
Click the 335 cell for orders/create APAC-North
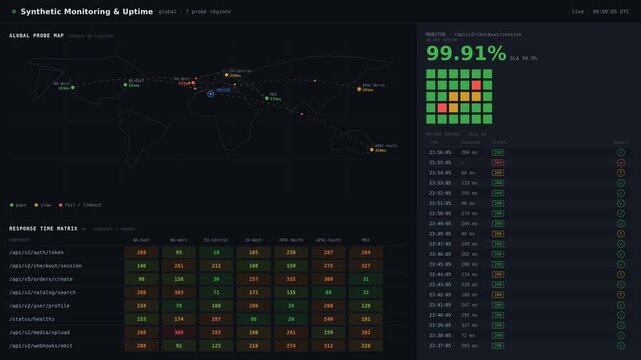291,279
